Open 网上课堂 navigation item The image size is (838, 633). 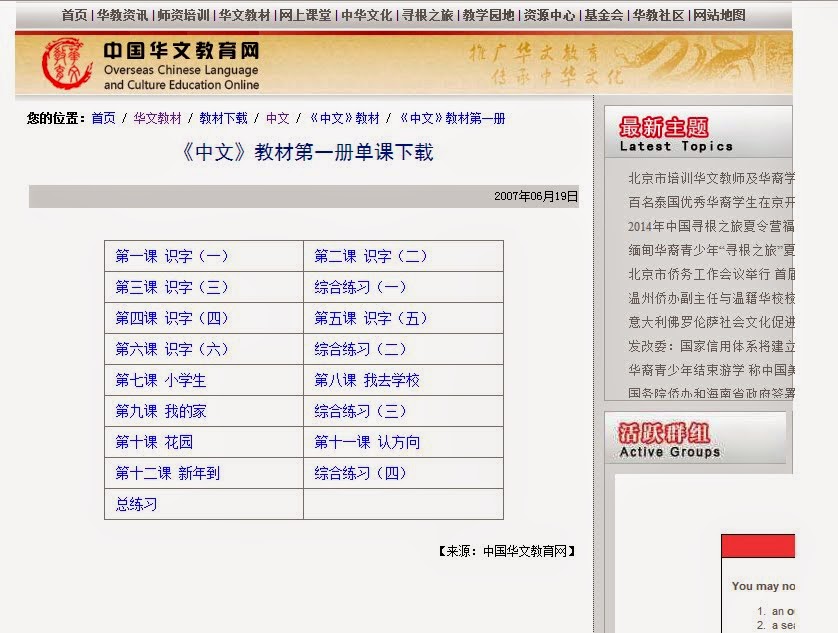click(x=305, y=16)
